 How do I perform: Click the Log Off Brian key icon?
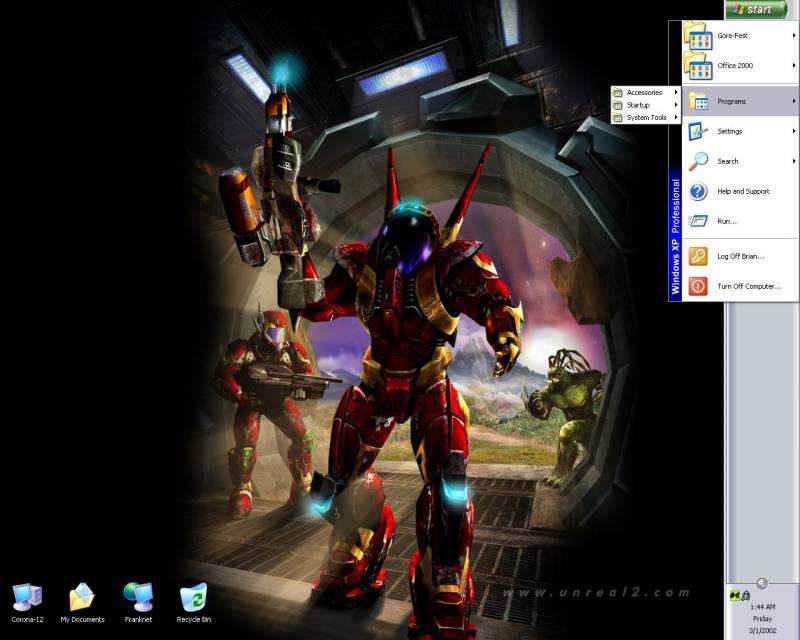(x=697, y=256)
